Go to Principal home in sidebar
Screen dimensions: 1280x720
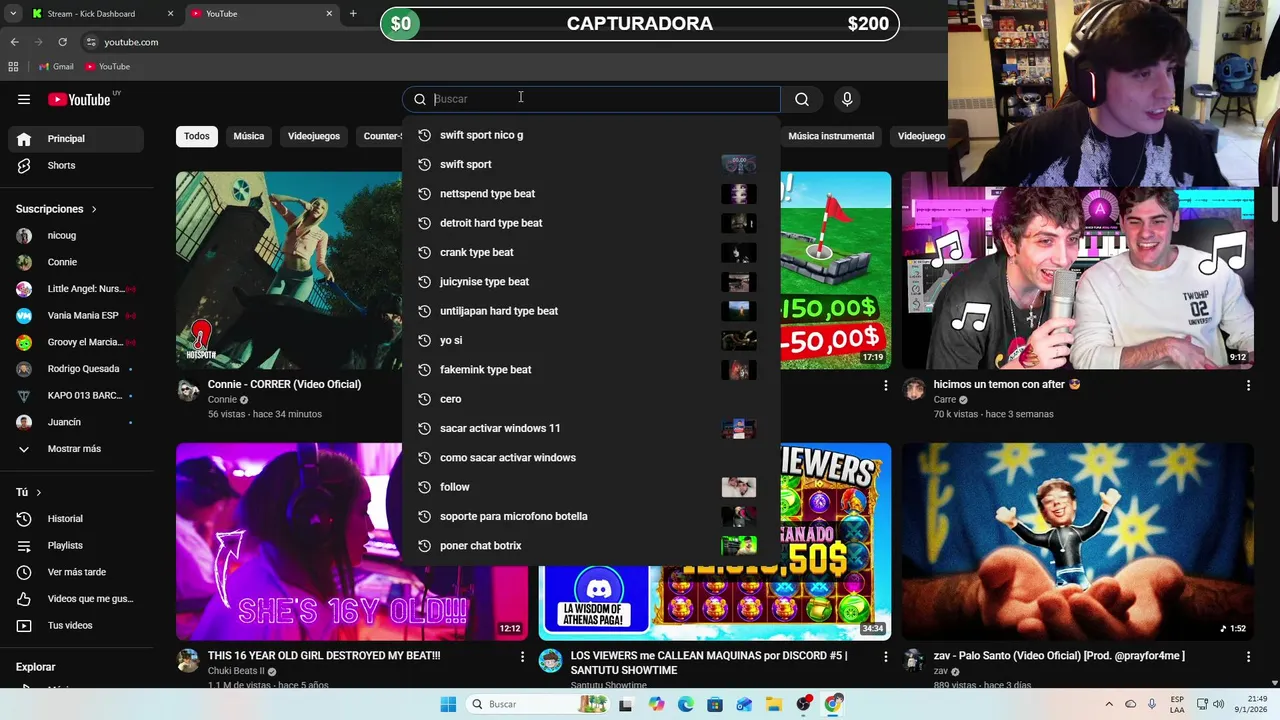pos(76,139)
